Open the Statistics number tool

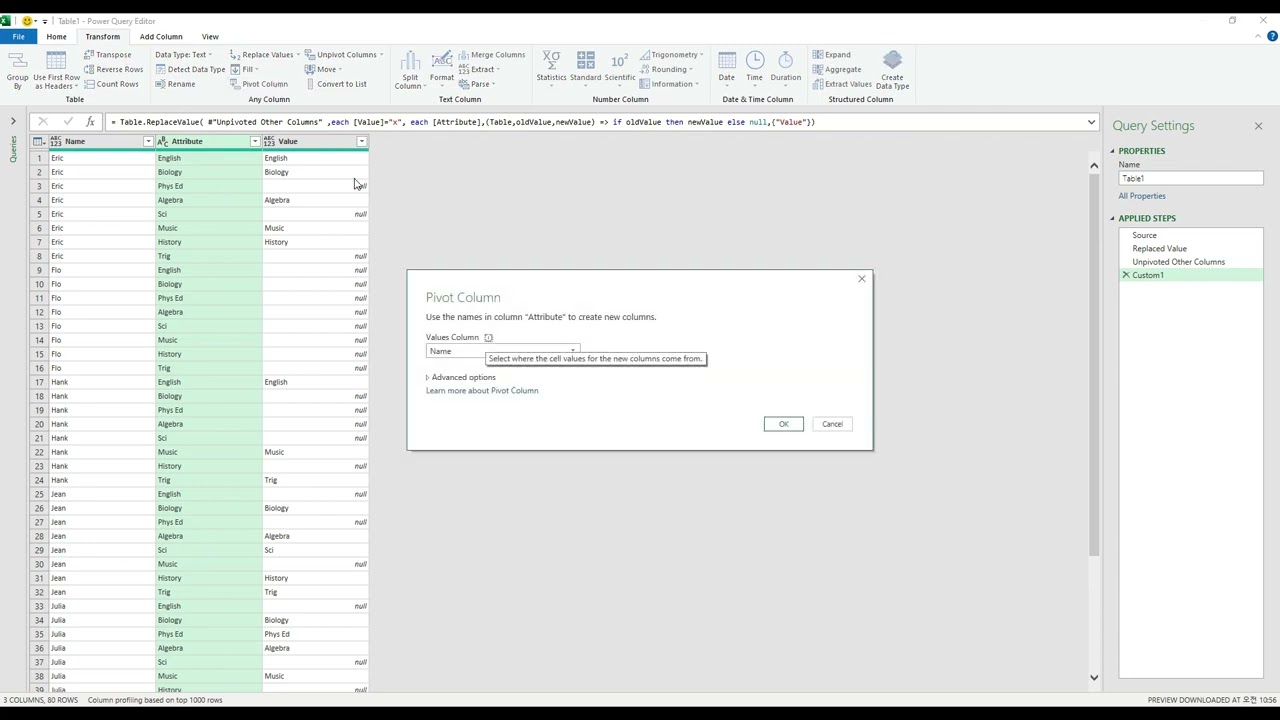coord(551,68)
